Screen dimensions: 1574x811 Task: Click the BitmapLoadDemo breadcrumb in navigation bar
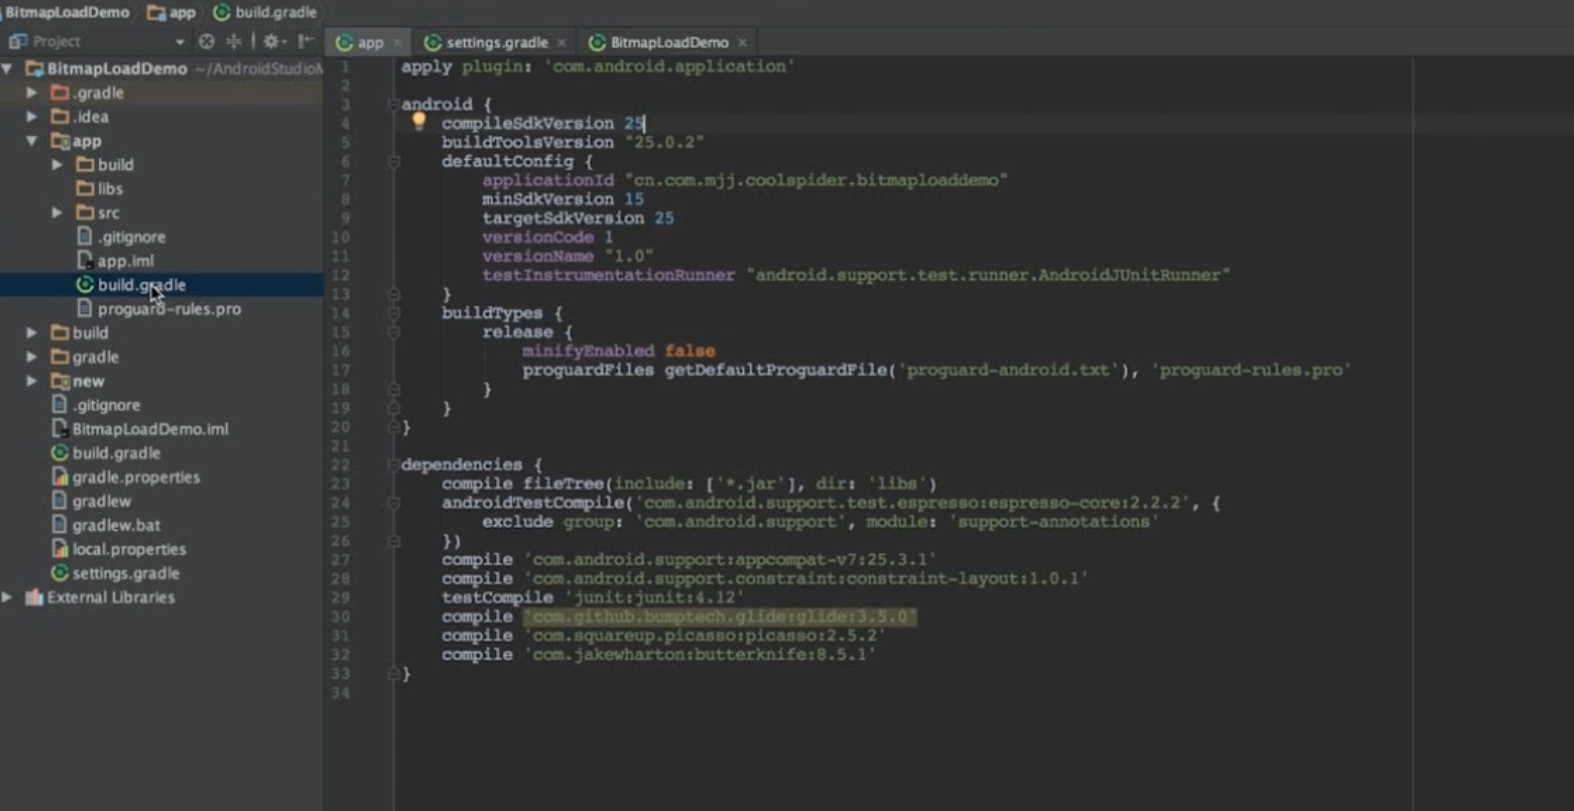tap(67, 12)
